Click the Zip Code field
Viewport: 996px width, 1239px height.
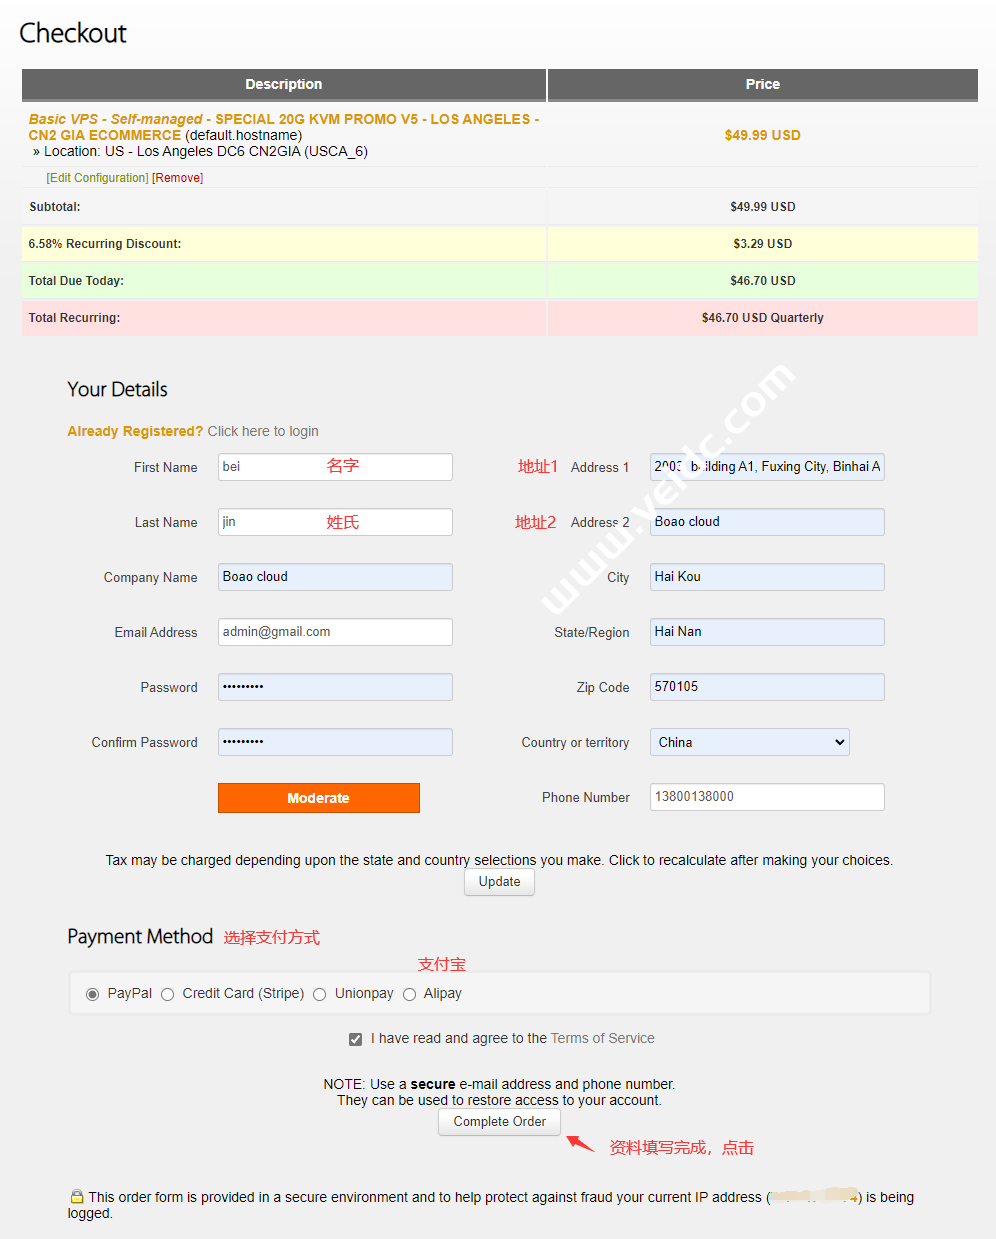pos(767,687)
